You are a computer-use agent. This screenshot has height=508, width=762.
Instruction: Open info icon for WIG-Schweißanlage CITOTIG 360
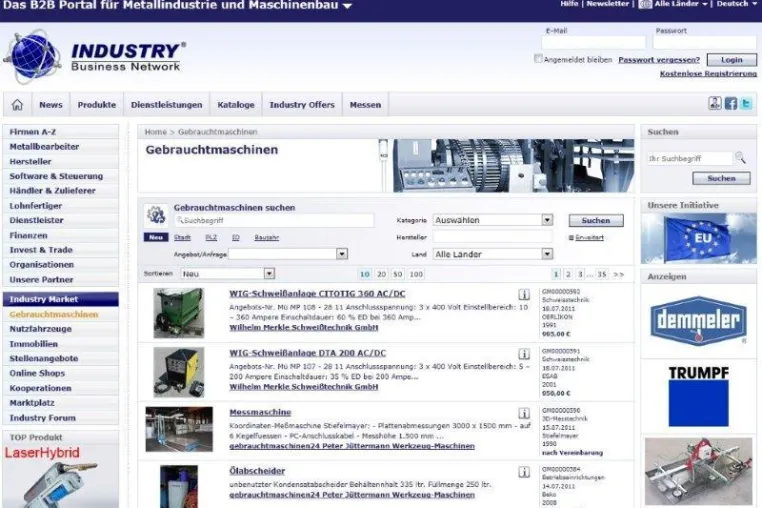524,294
